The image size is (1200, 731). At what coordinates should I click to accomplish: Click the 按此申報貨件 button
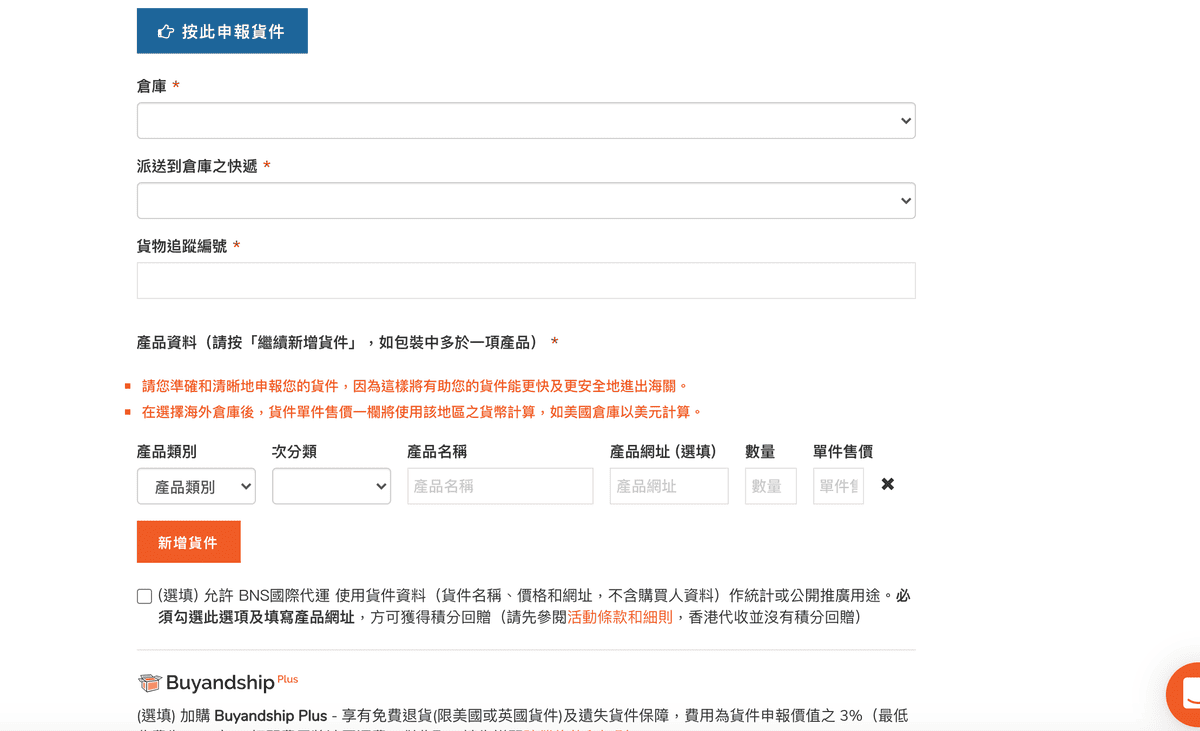pyautogui.click(x=222, y=31)
